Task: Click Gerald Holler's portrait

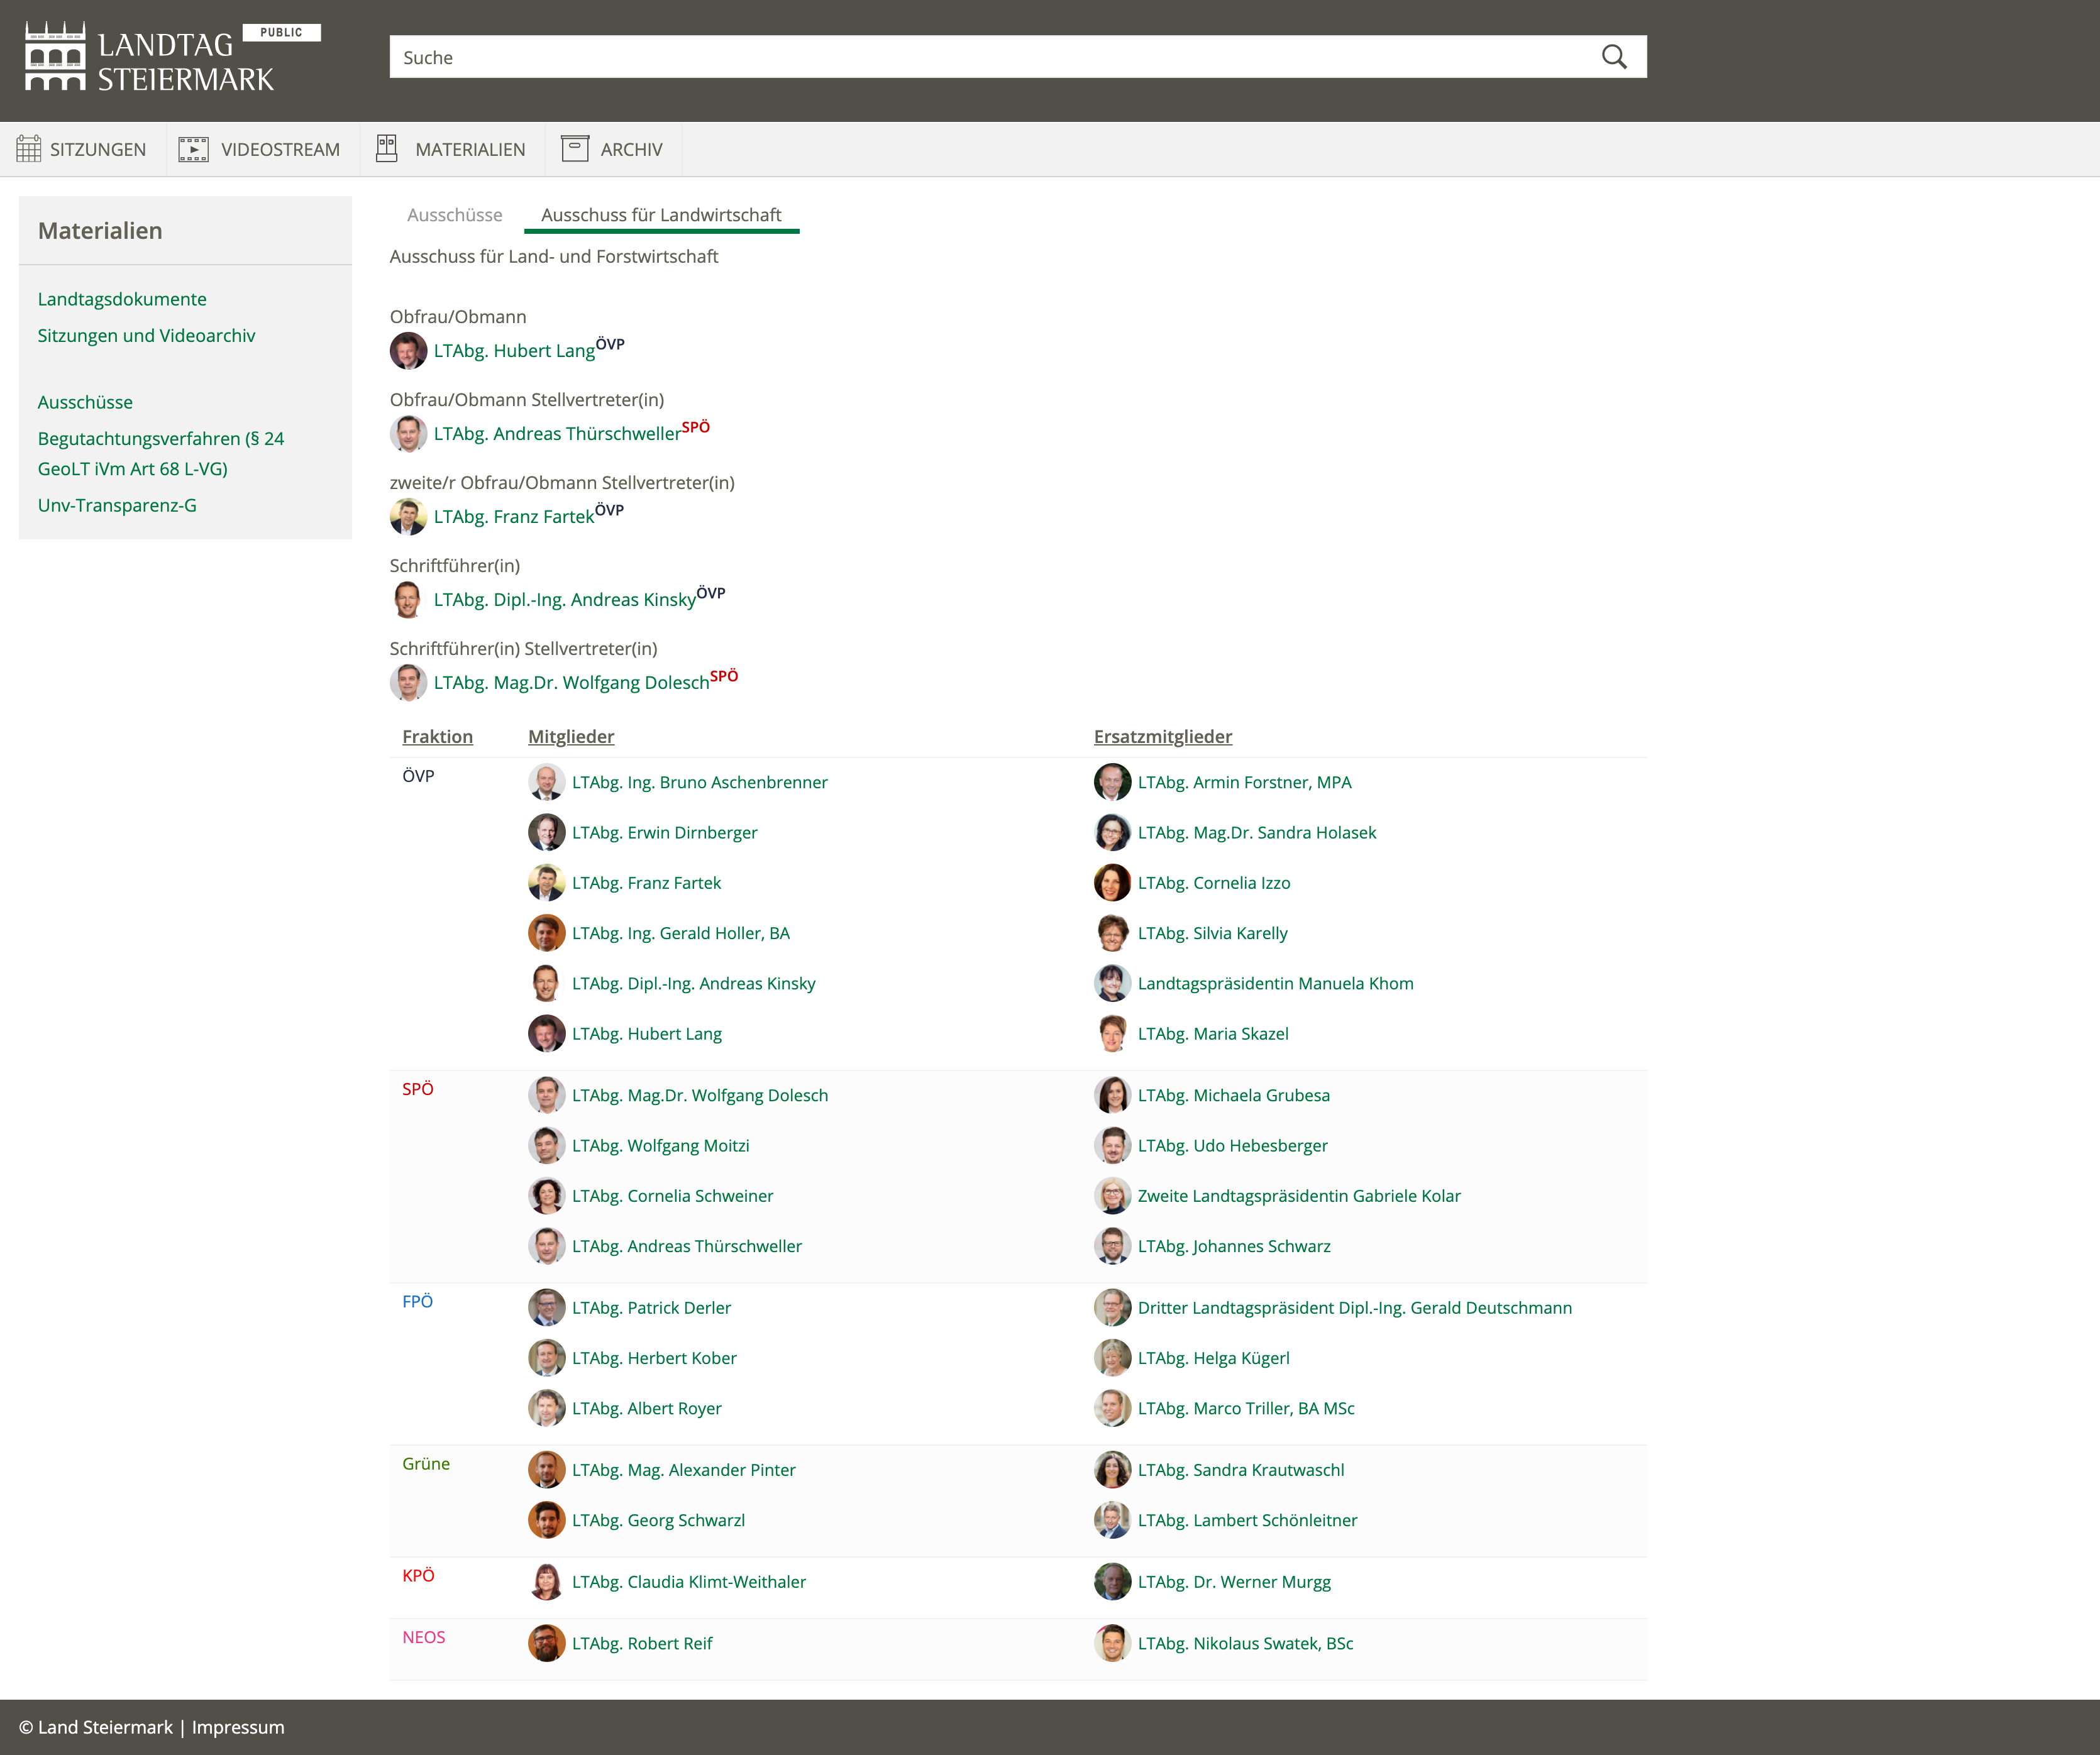Action: (546, 934)
